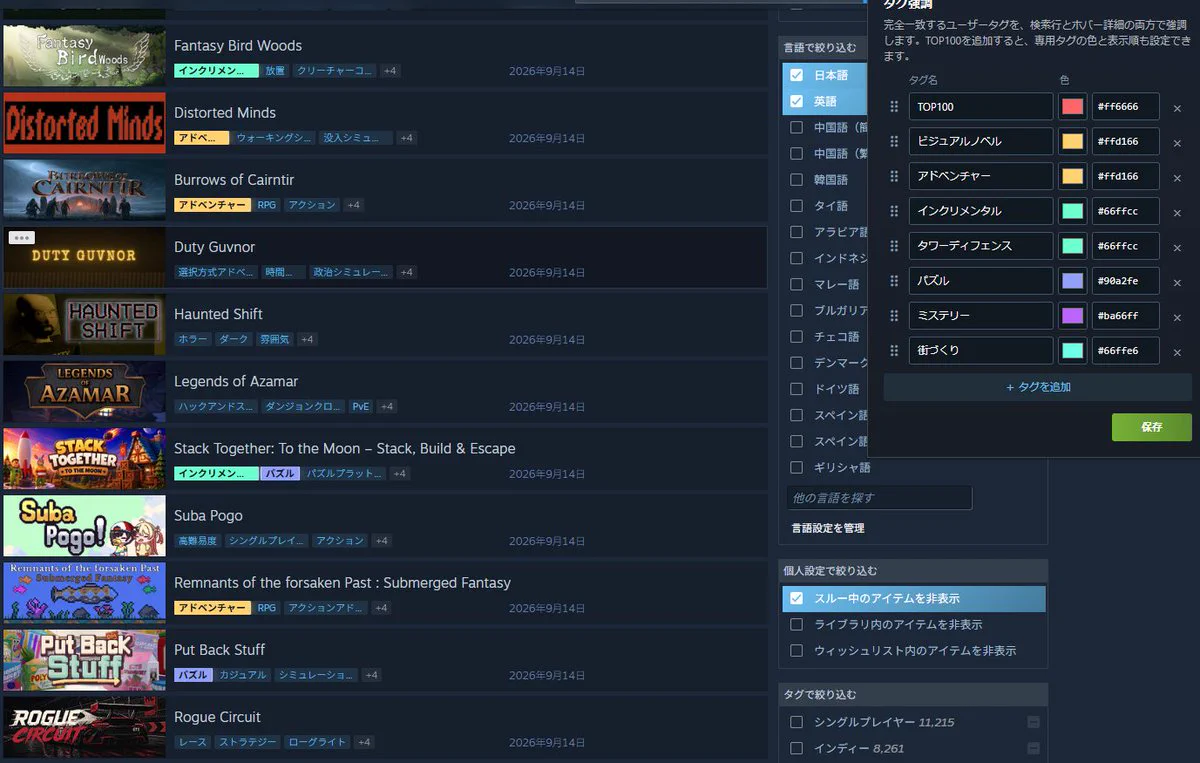Open Stack Together: To the Moon listing

pos(345,448)
